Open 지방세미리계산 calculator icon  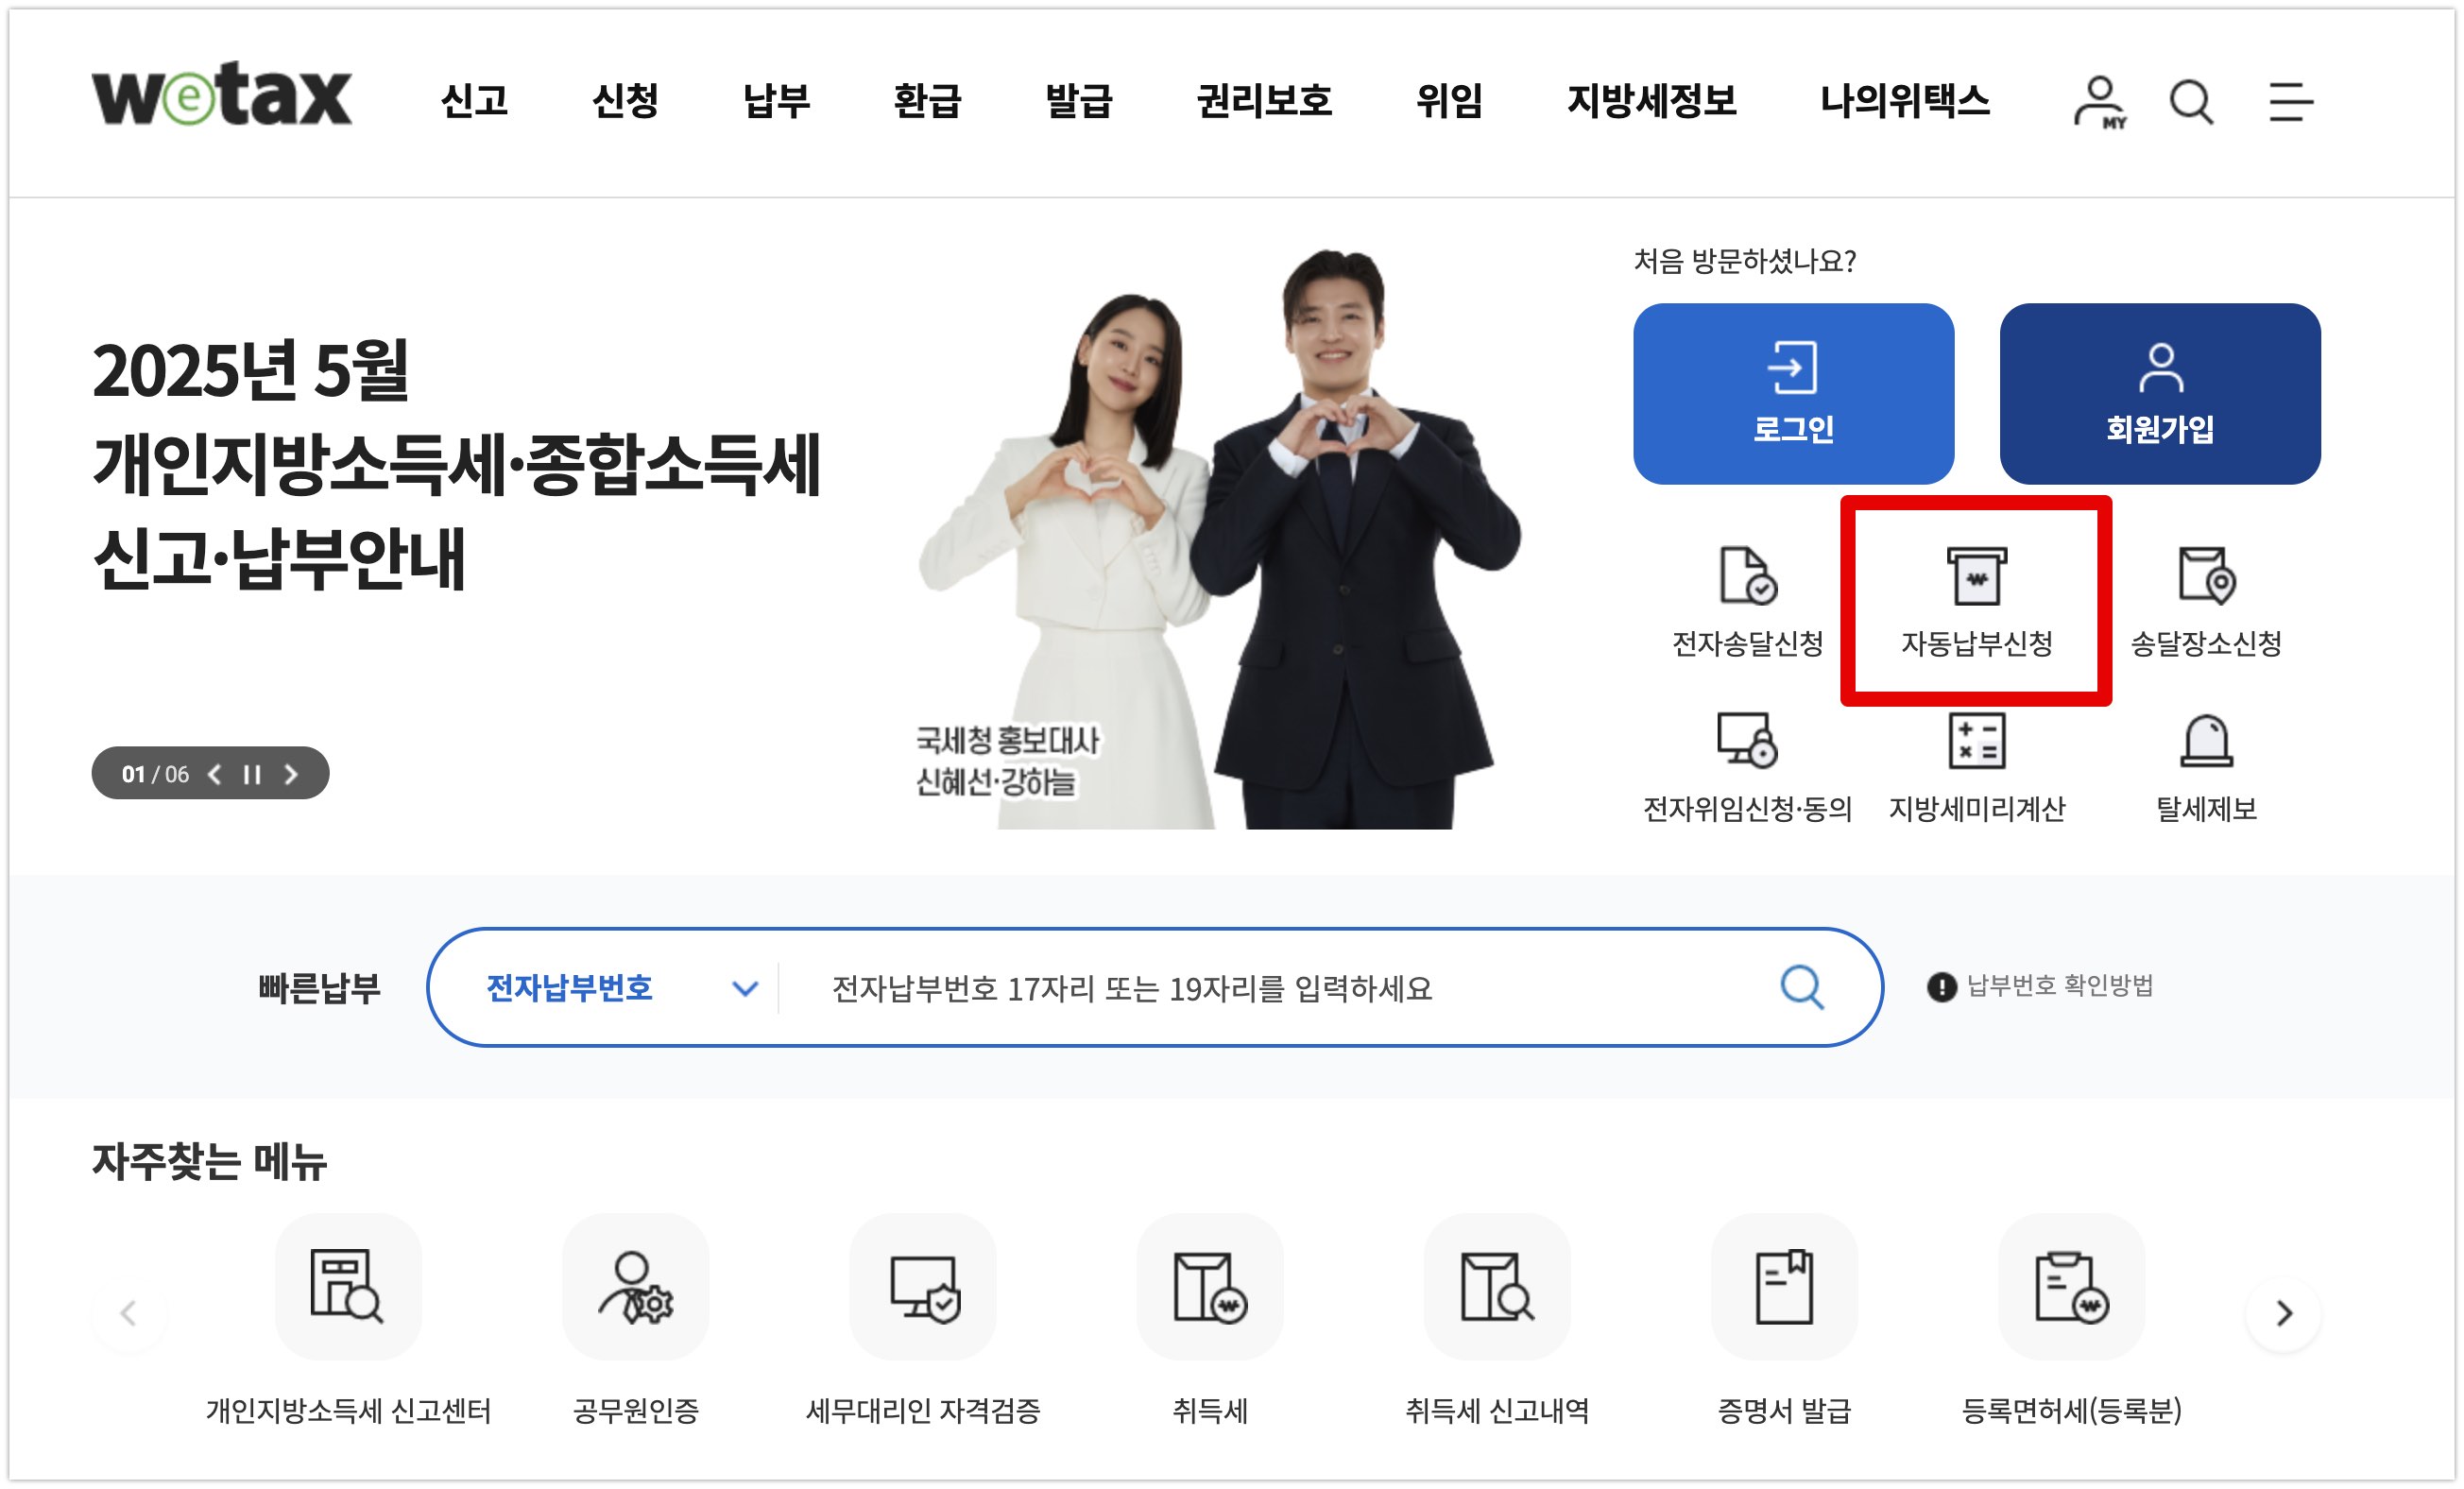(1976, 741)
